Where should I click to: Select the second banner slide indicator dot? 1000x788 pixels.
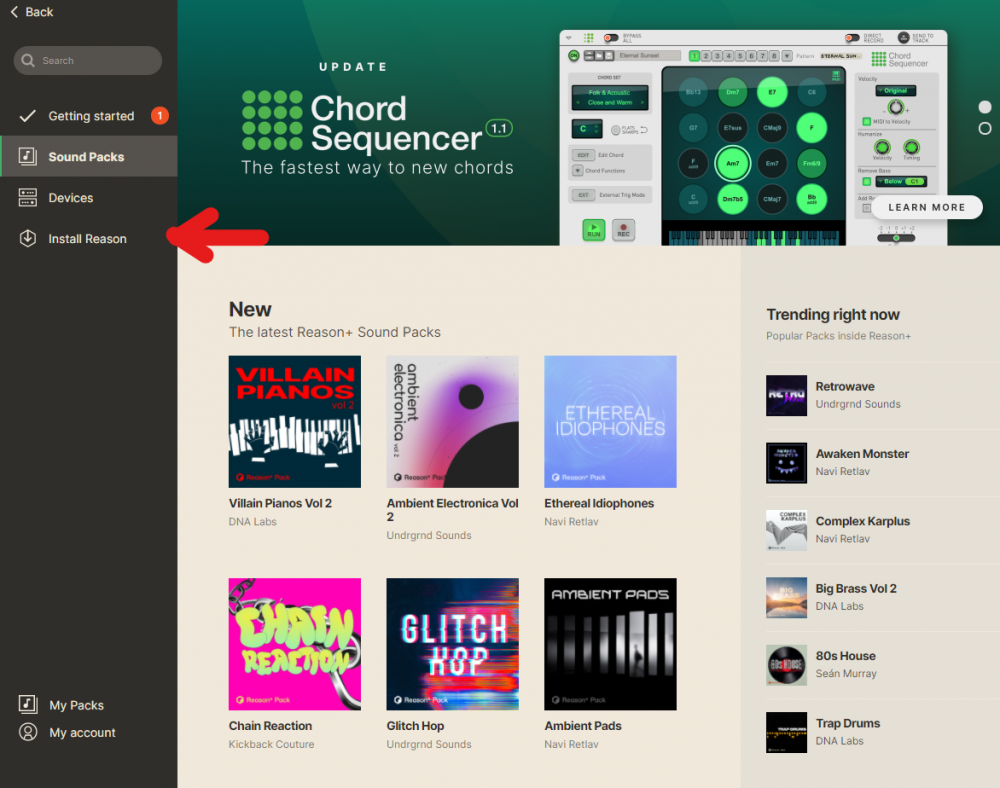(985, 129)
